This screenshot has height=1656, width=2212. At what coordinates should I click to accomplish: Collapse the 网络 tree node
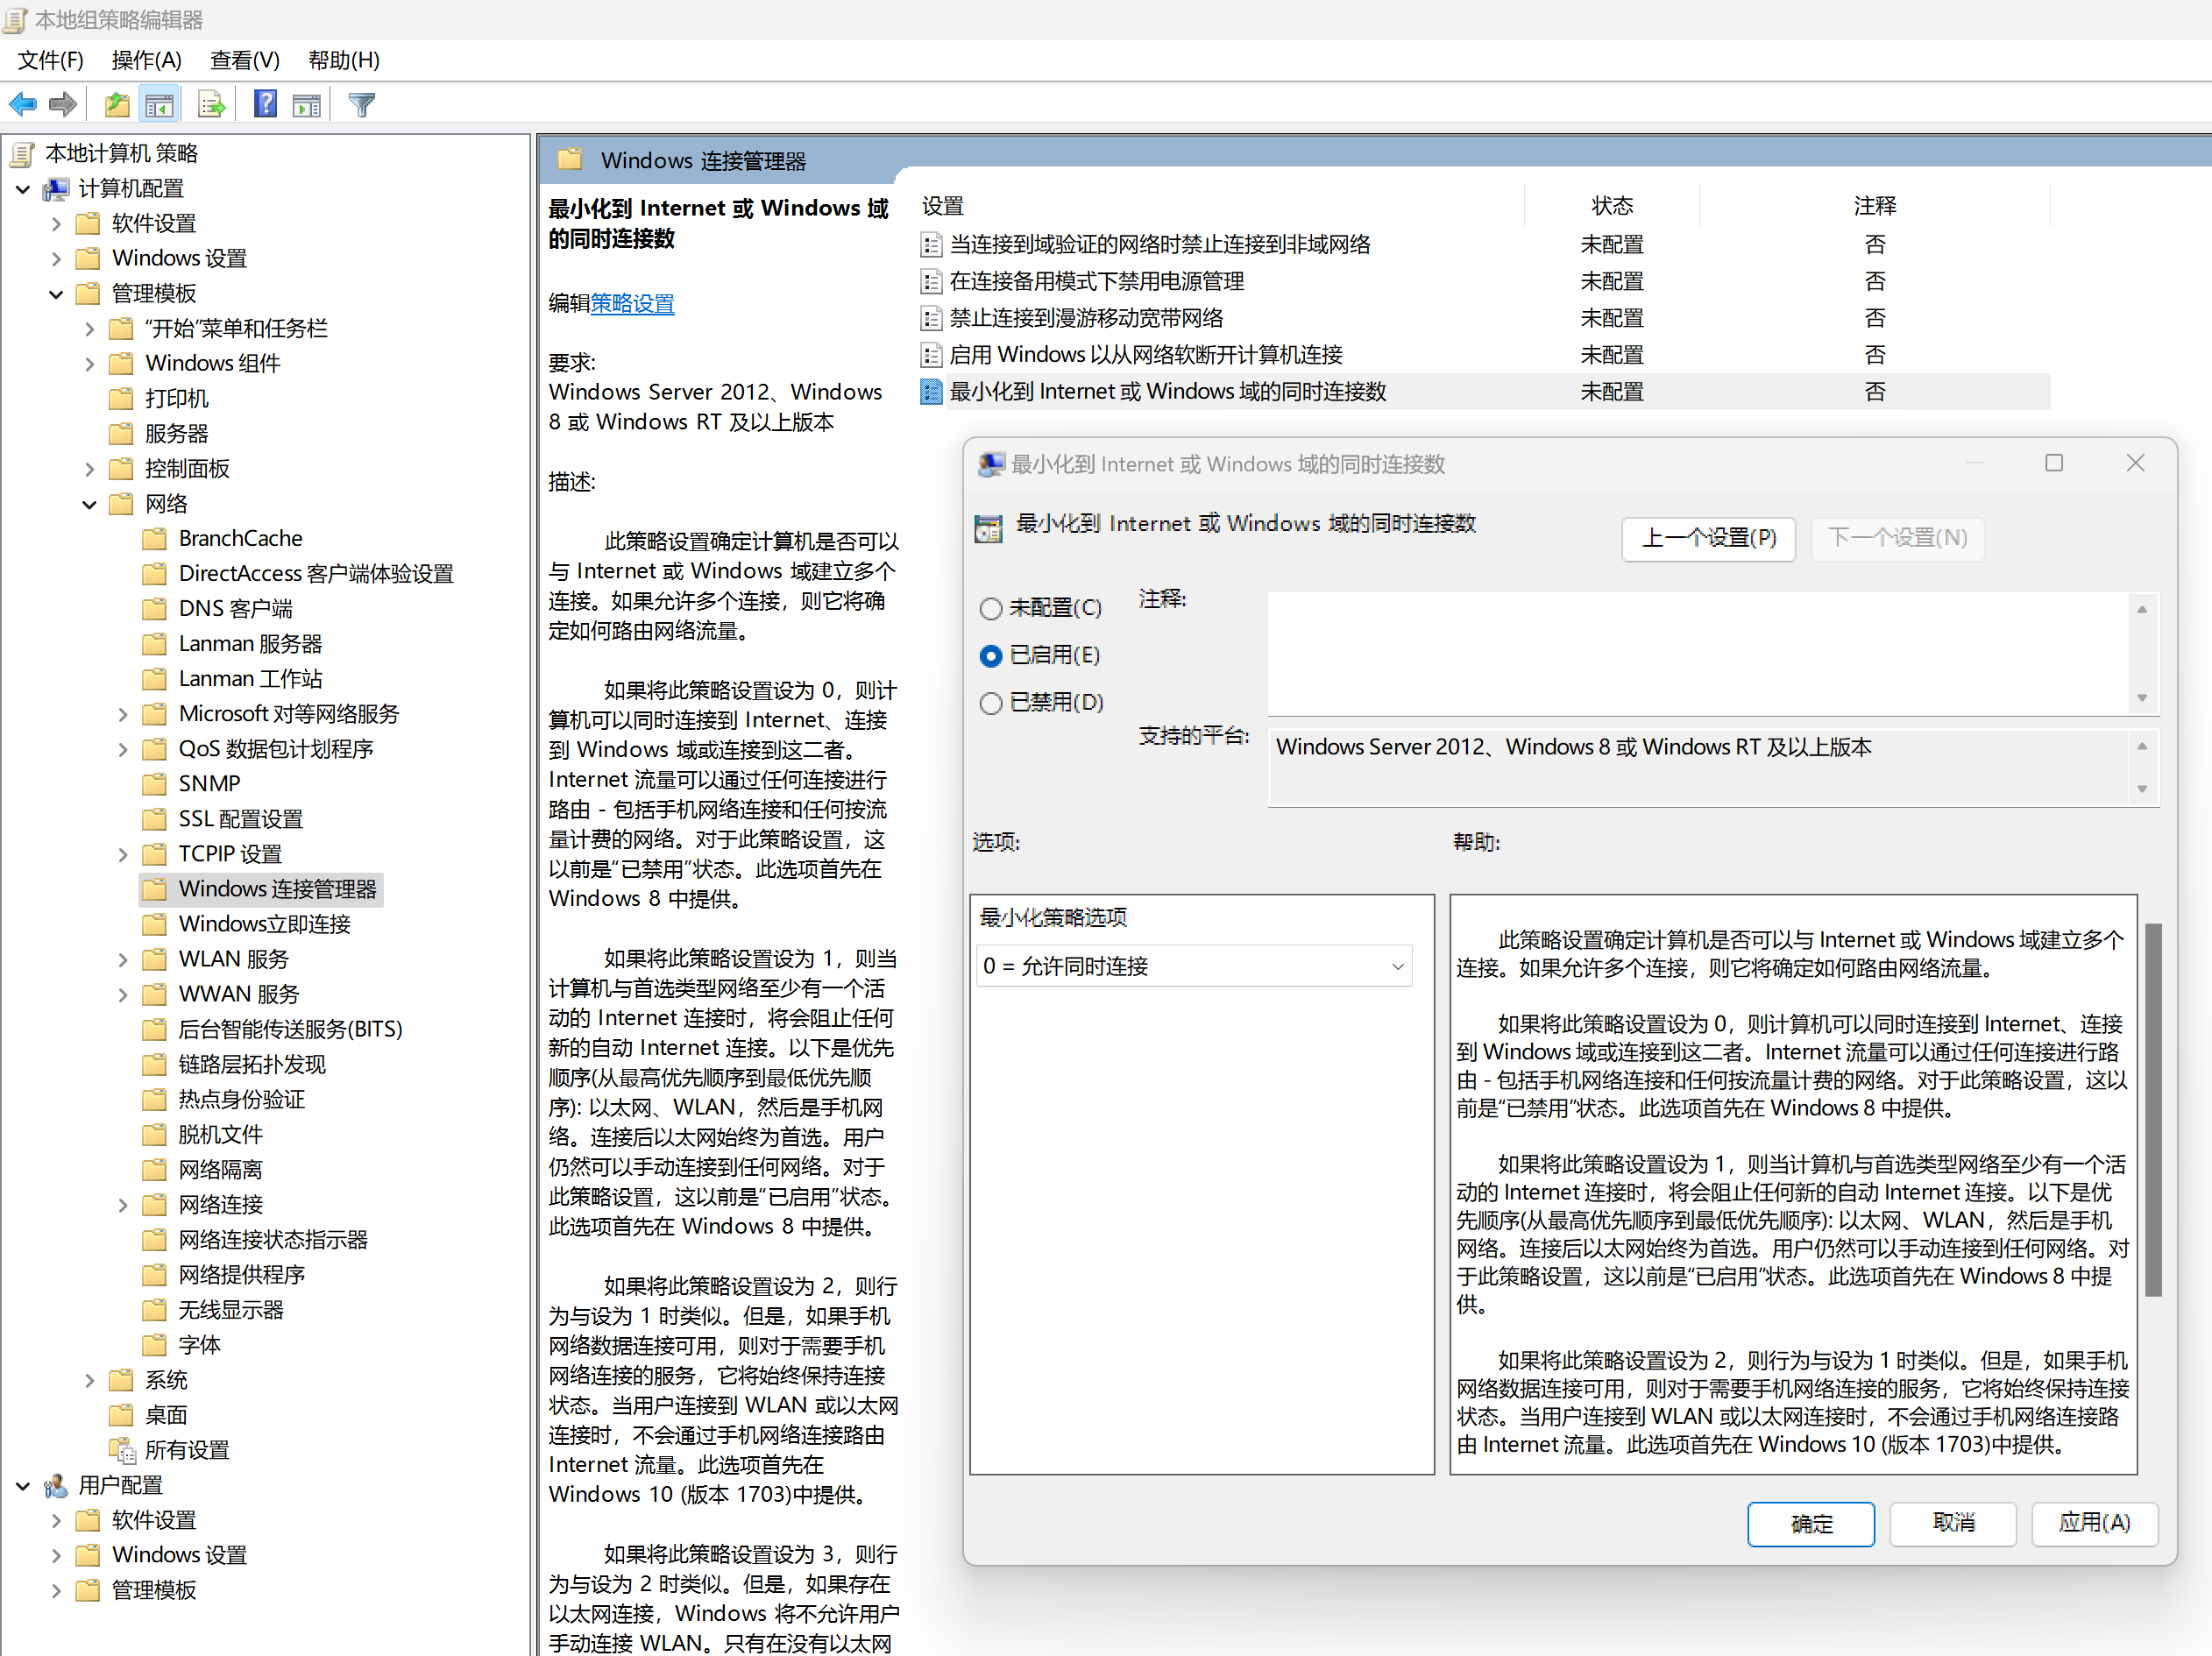[89, 505]
